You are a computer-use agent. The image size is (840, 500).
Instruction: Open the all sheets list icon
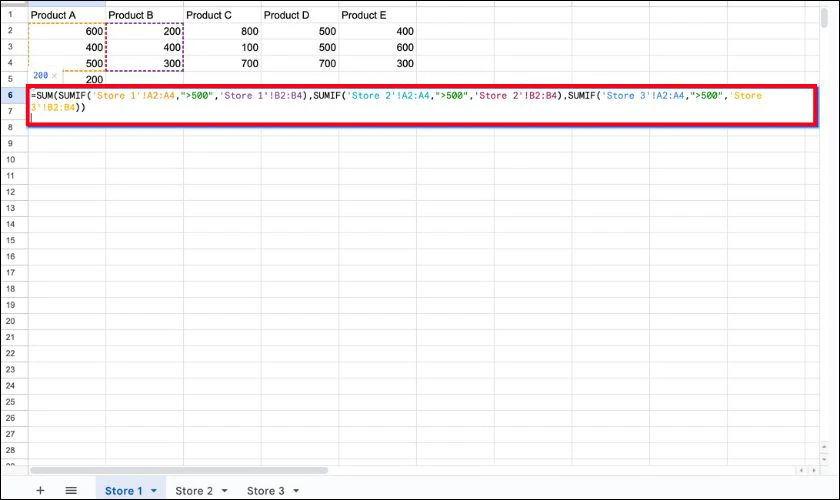(x=71, y=490)
